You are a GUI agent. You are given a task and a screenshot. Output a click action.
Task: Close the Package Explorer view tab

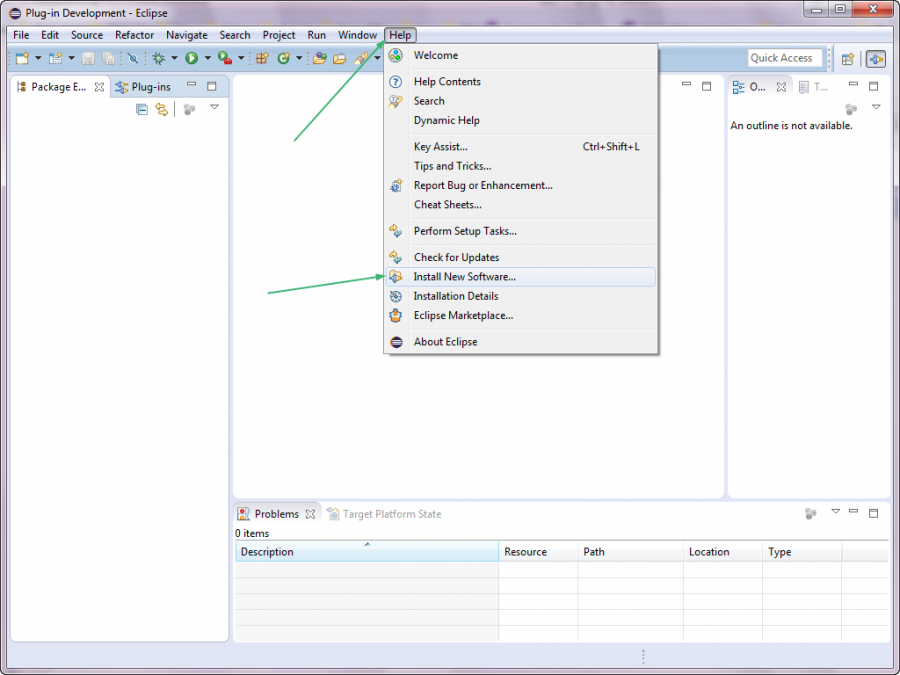(x=99, y=87)
